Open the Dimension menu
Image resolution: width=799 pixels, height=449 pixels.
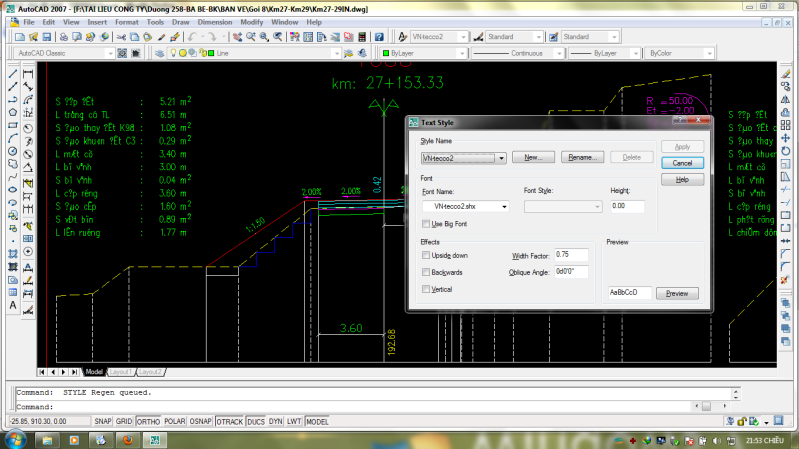[x=215, y=22]
